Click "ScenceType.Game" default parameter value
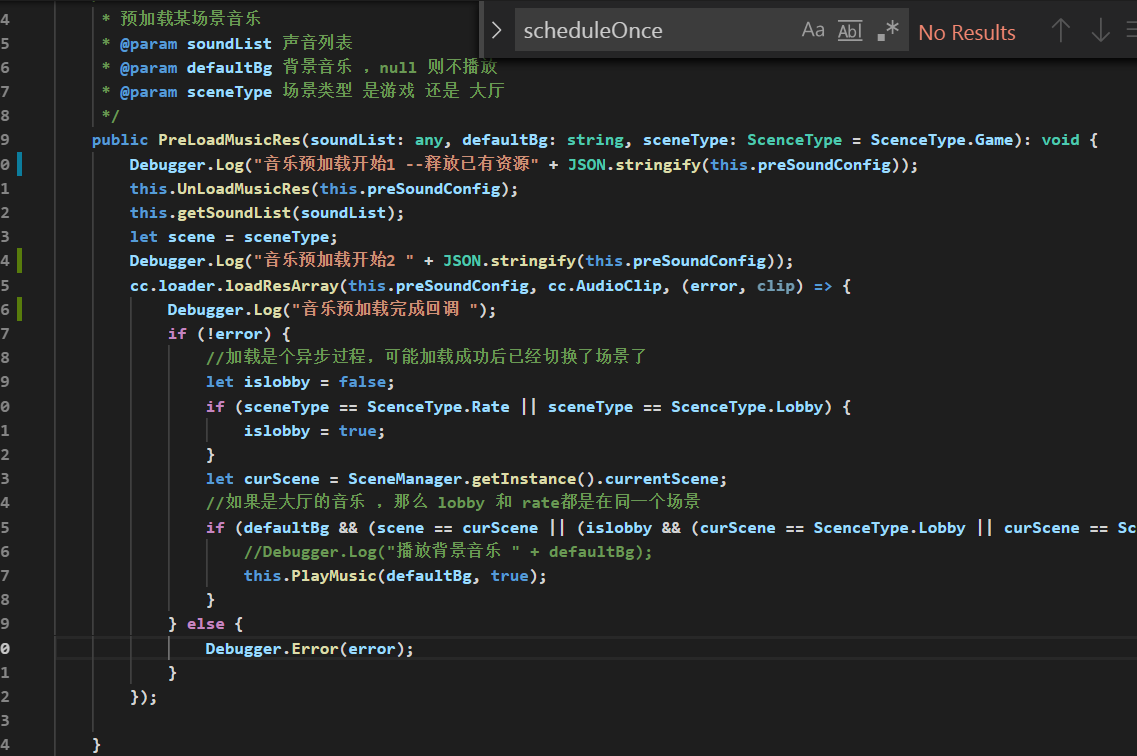Viewport: 1137px width, 756px height. pos(941,140)
